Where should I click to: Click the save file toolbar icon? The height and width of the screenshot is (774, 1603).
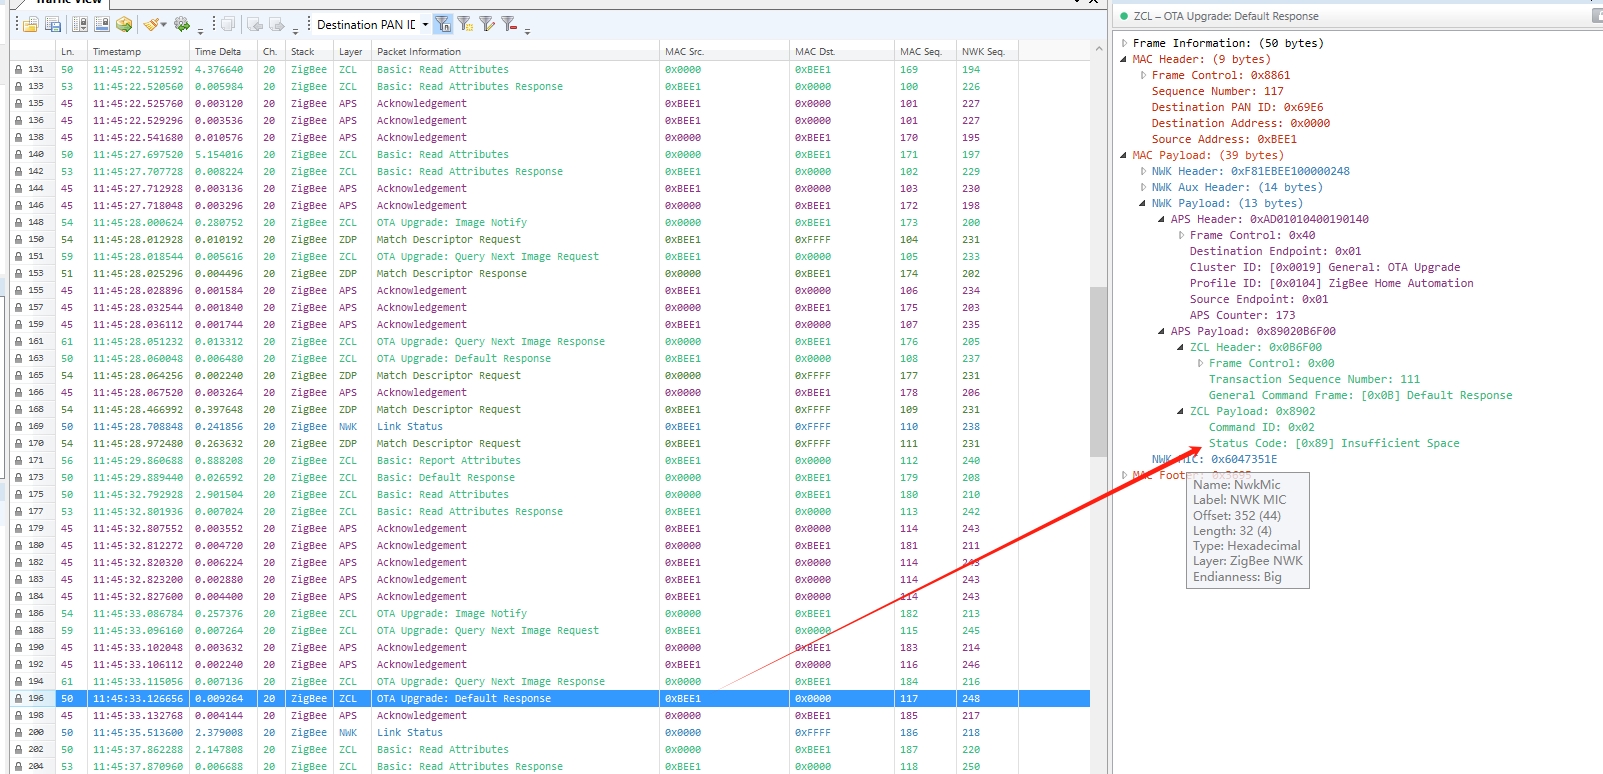53,24
